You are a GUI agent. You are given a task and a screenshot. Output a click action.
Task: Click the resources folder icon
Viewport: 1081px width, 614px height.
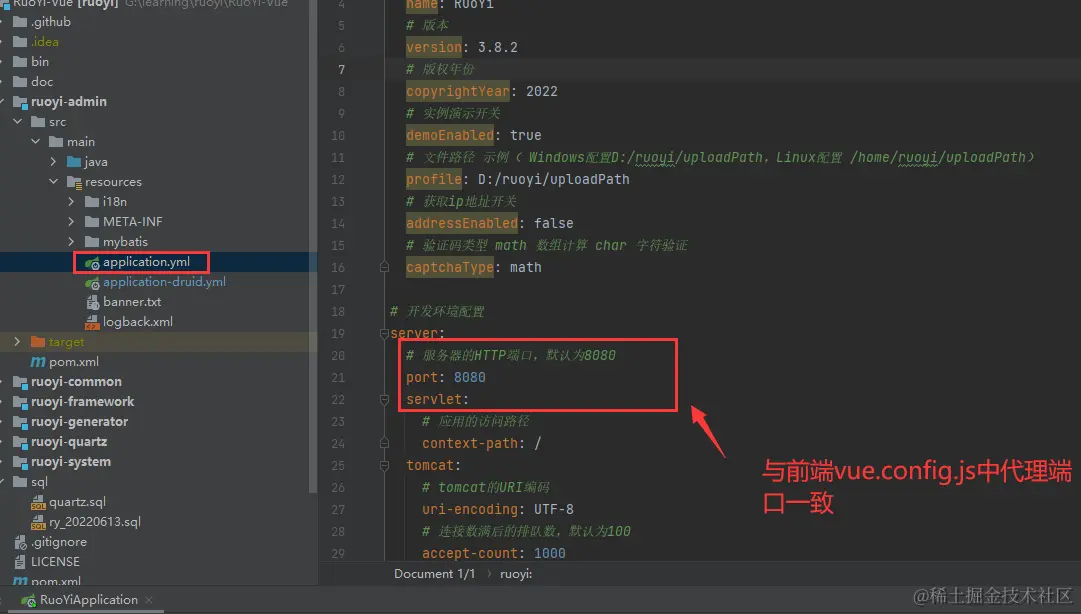(74, 182)
